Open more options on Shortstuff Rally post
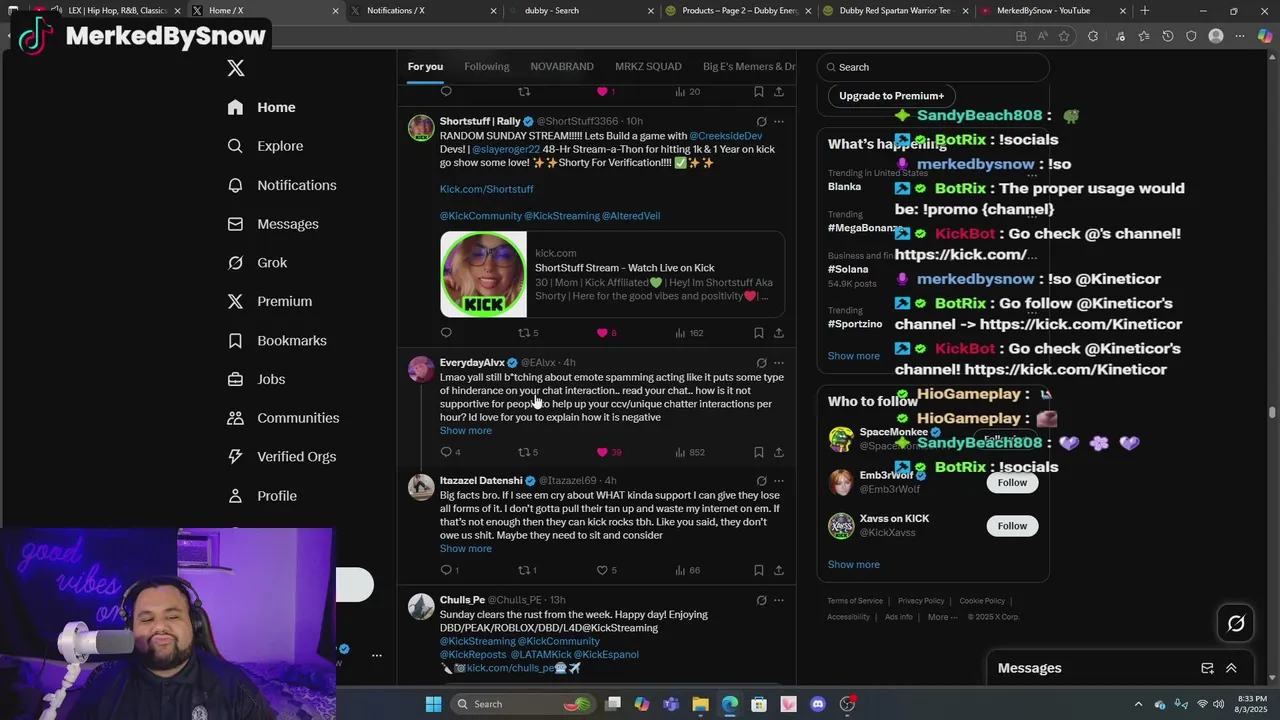This screenshot has width=1280, height=720. (779, 122)
